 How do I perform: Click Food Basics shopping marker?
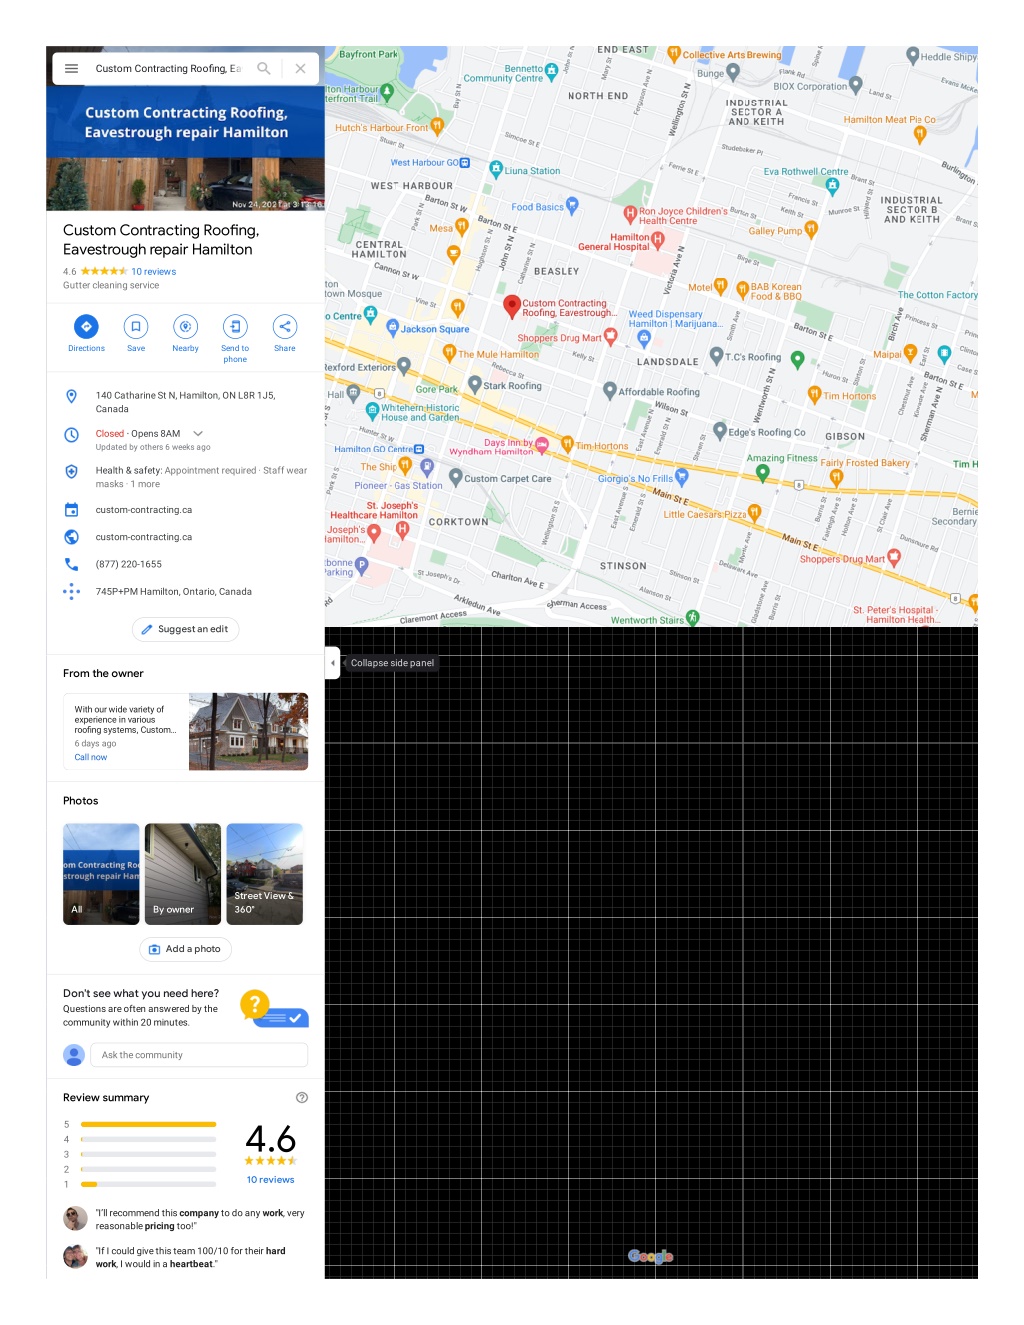(x=572, y=205)
